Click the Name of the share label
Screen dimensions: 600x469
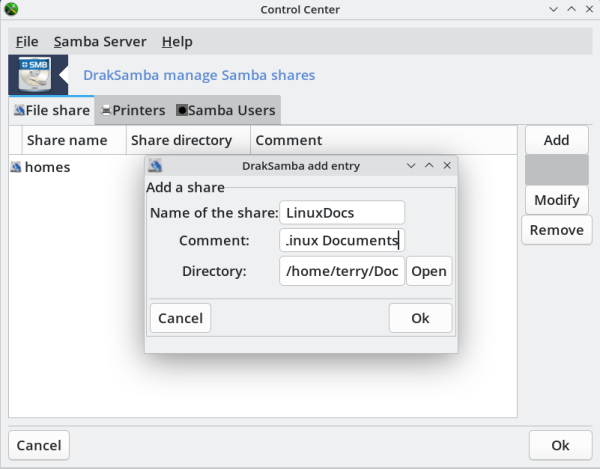pyautogui.click(x=214, y=213)
